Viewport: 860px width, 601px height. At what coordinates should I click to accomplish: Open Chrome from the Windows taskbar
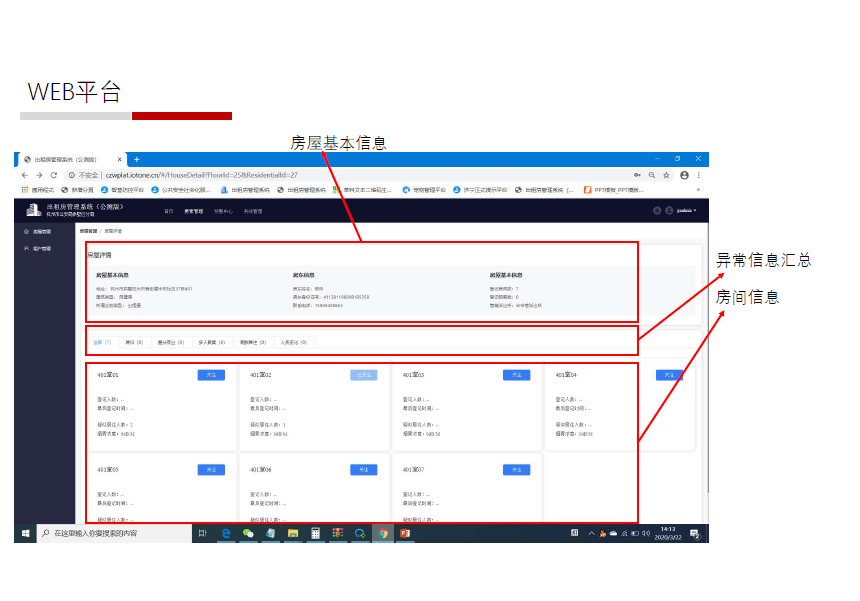[382, 534]
